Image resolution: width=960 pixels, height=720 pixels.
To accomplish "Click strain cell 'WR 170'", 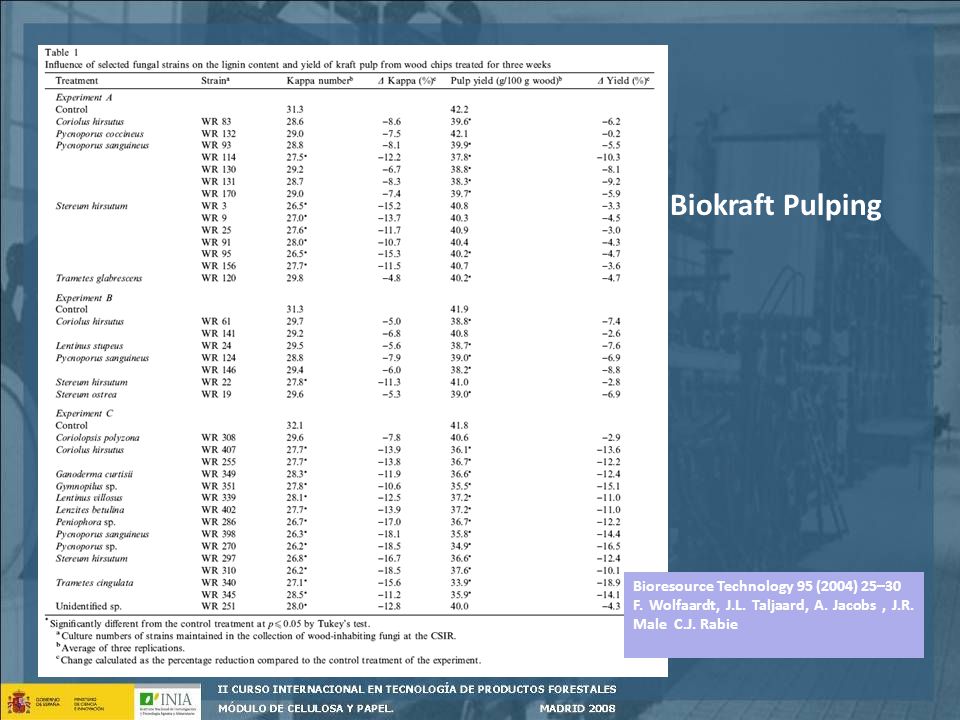I will tap(219, 193).
